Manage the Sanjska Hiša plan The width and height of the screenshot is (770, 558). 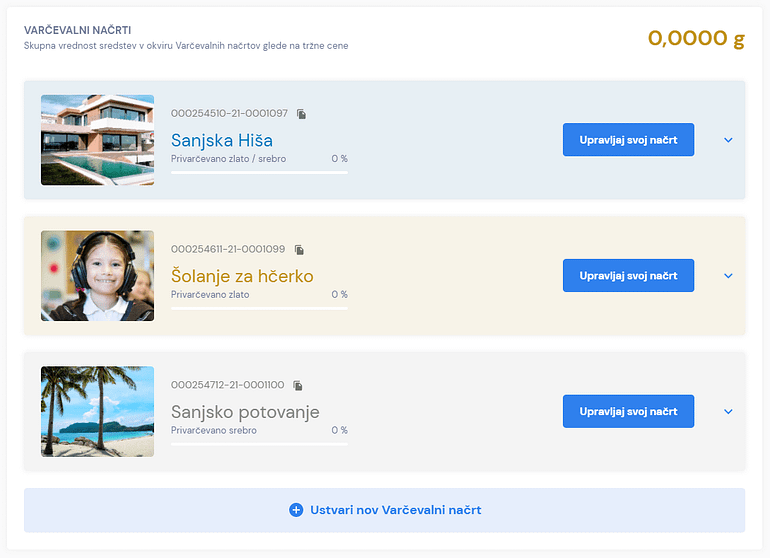pyautogui.click(x=628, y=140)
